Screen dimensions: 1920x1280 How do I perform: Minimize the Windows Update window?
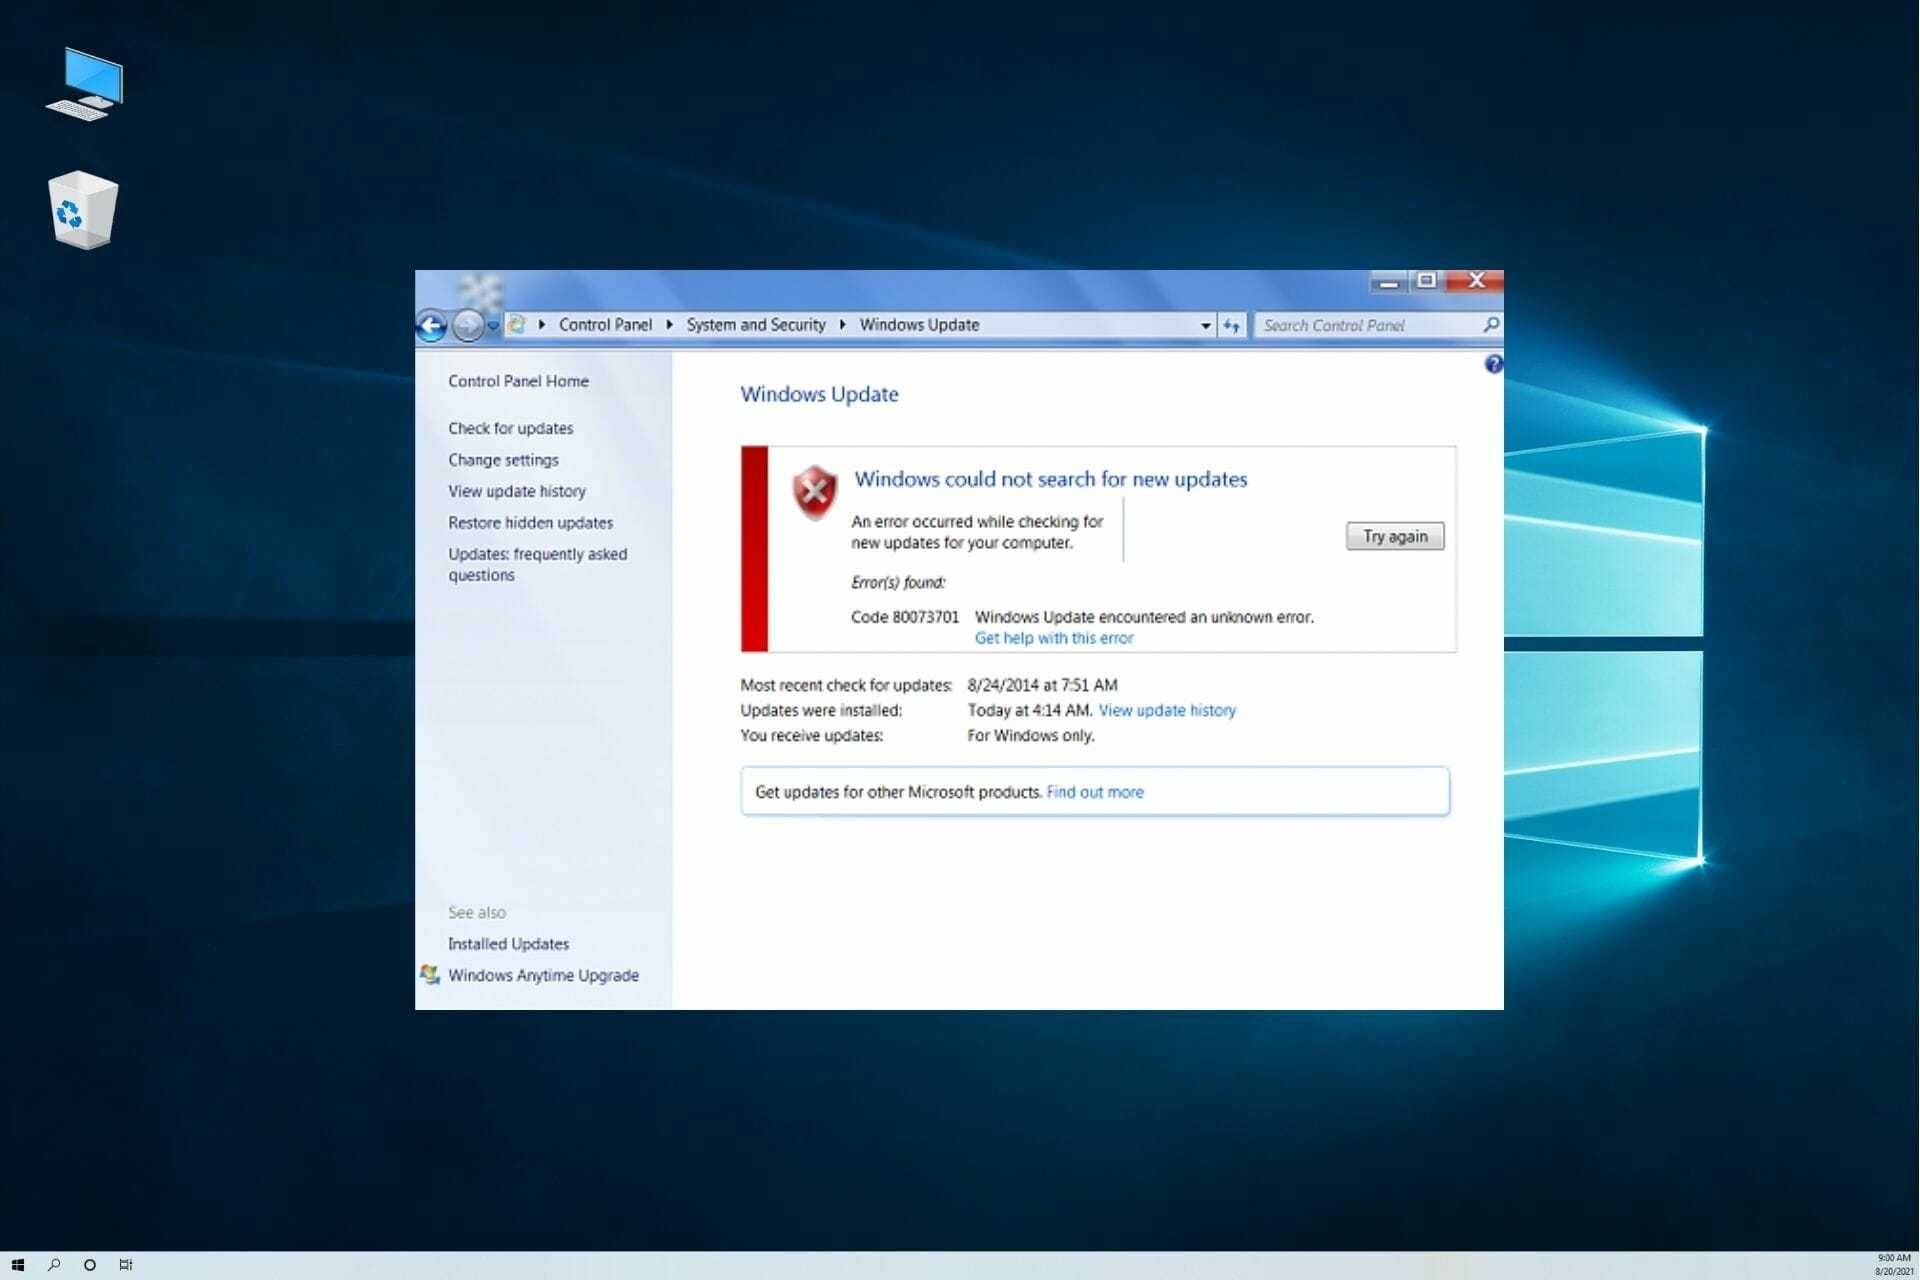(x=1388, y=282)
